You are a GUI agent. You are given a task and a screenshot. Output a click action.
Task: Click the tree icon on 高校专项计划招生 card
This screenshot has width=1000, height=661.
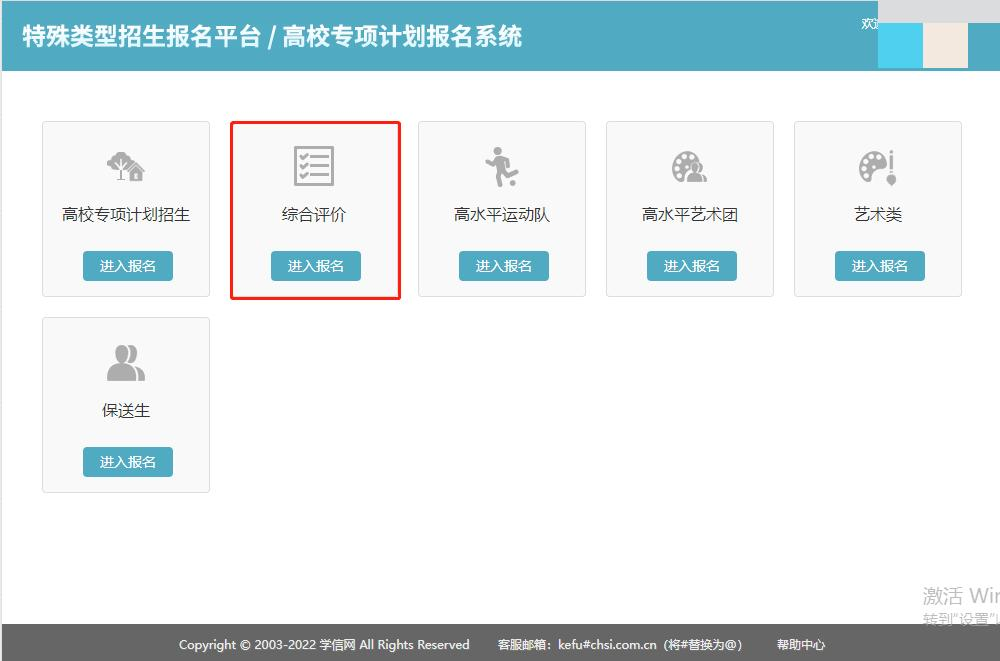[x=127, y=165]
